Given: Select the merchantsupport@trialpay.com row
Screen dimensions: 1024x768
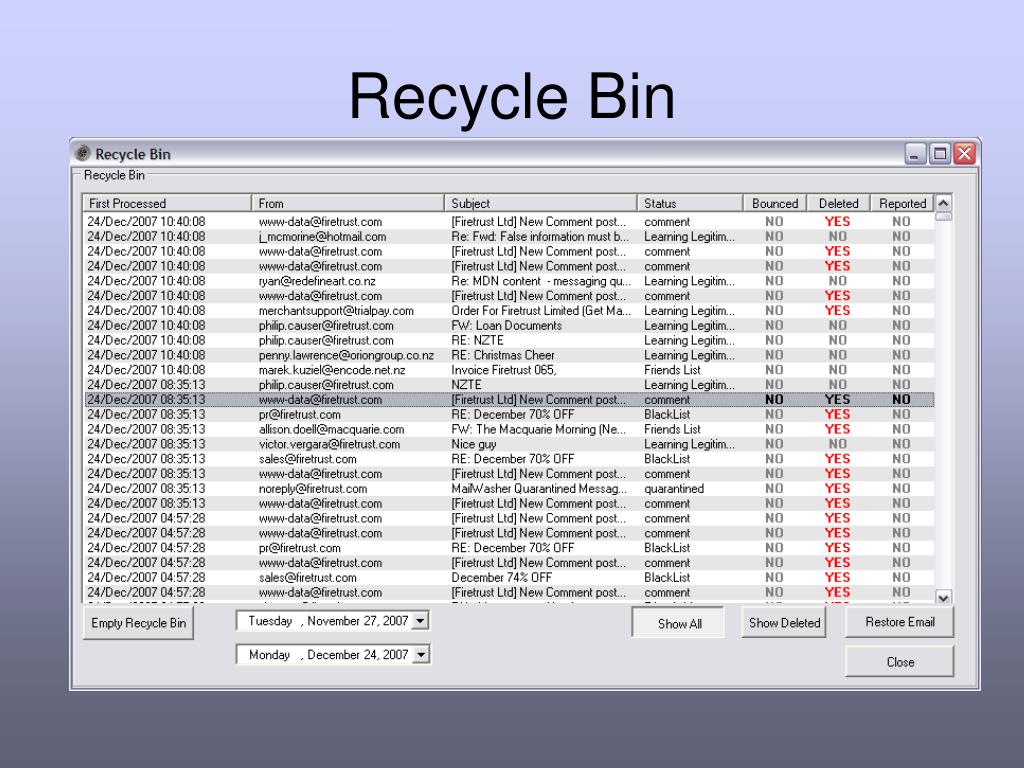Looking at the screenshot, I should coord(509,311).
